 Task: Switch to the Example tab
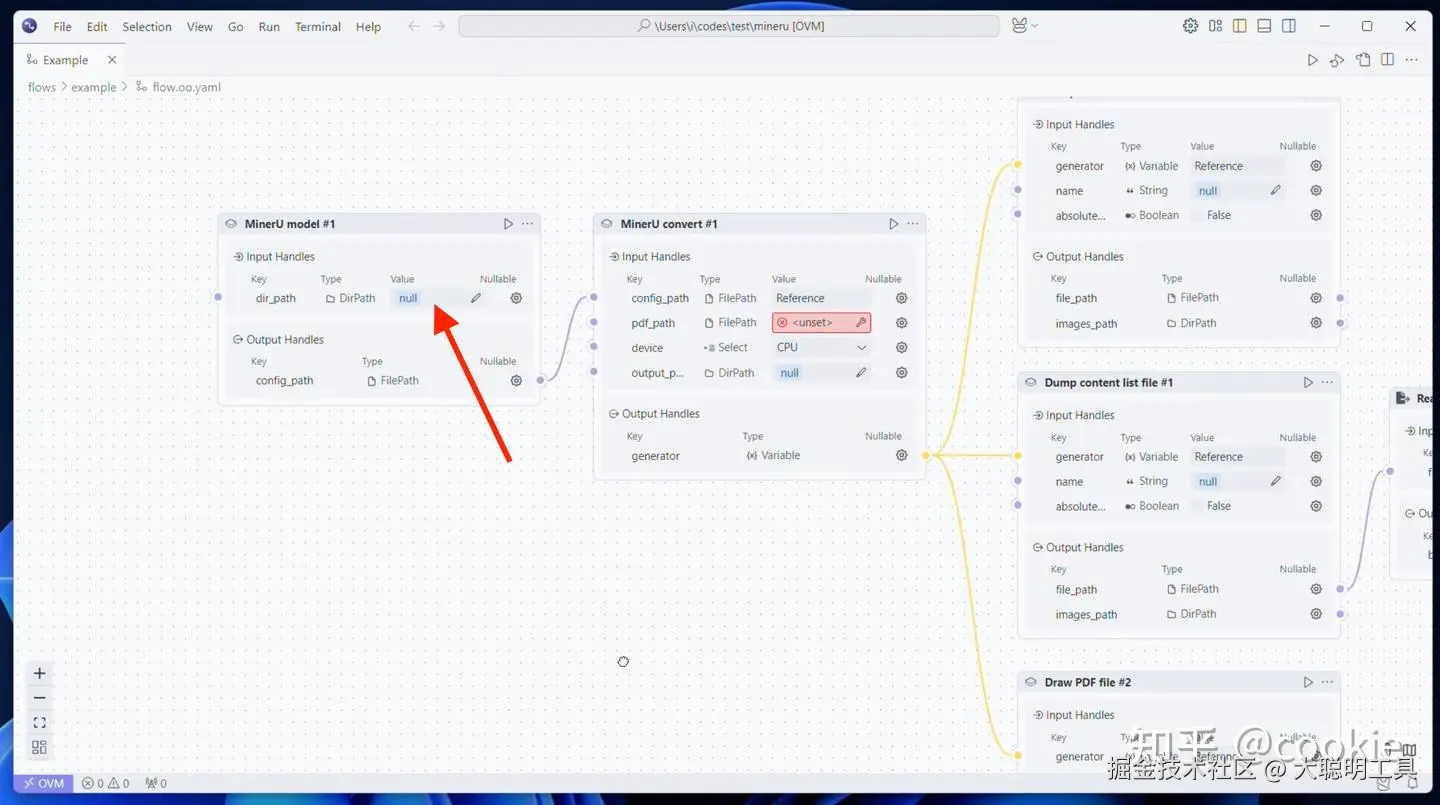[x=65, y=60]
